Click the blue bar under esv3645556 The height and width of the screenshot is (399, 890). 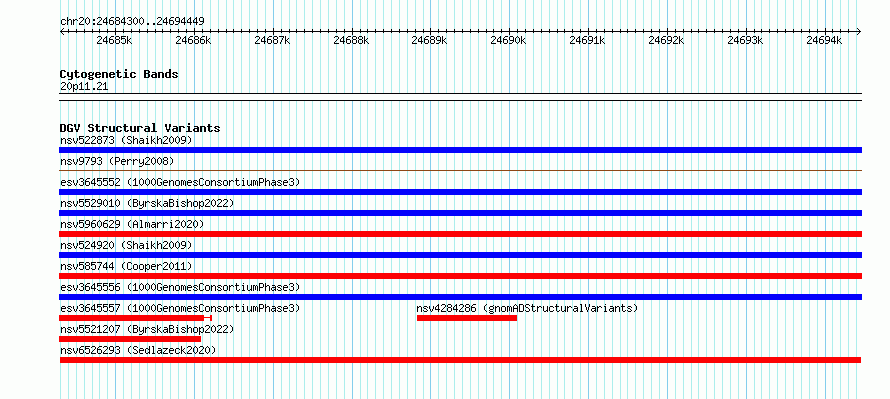460,297
